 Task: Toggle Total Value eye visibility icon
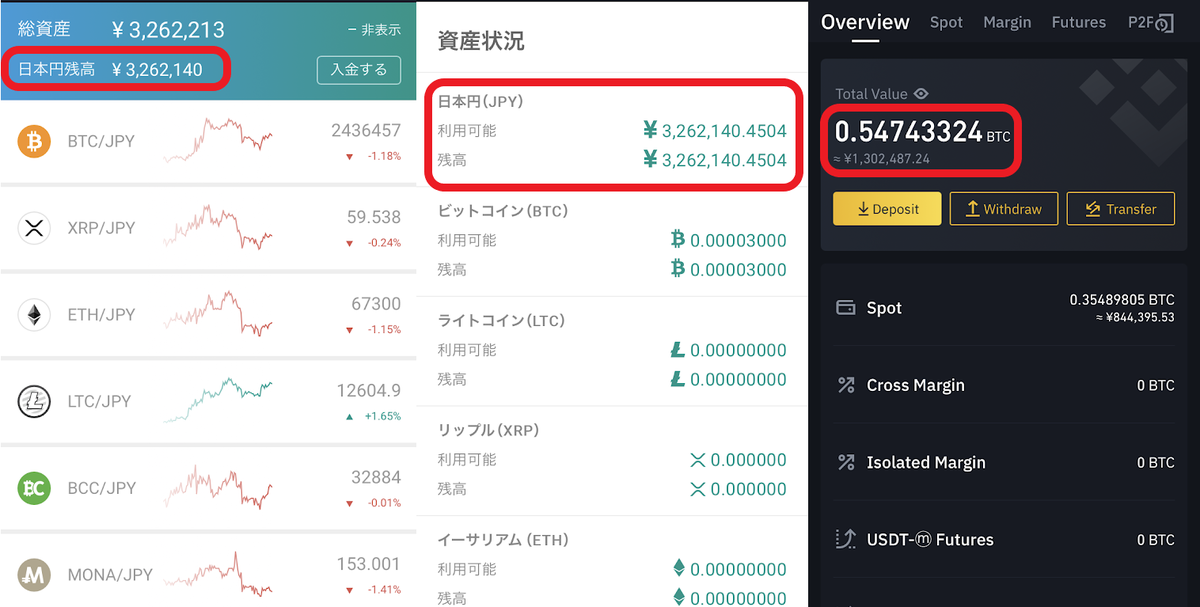coord(921,94)
